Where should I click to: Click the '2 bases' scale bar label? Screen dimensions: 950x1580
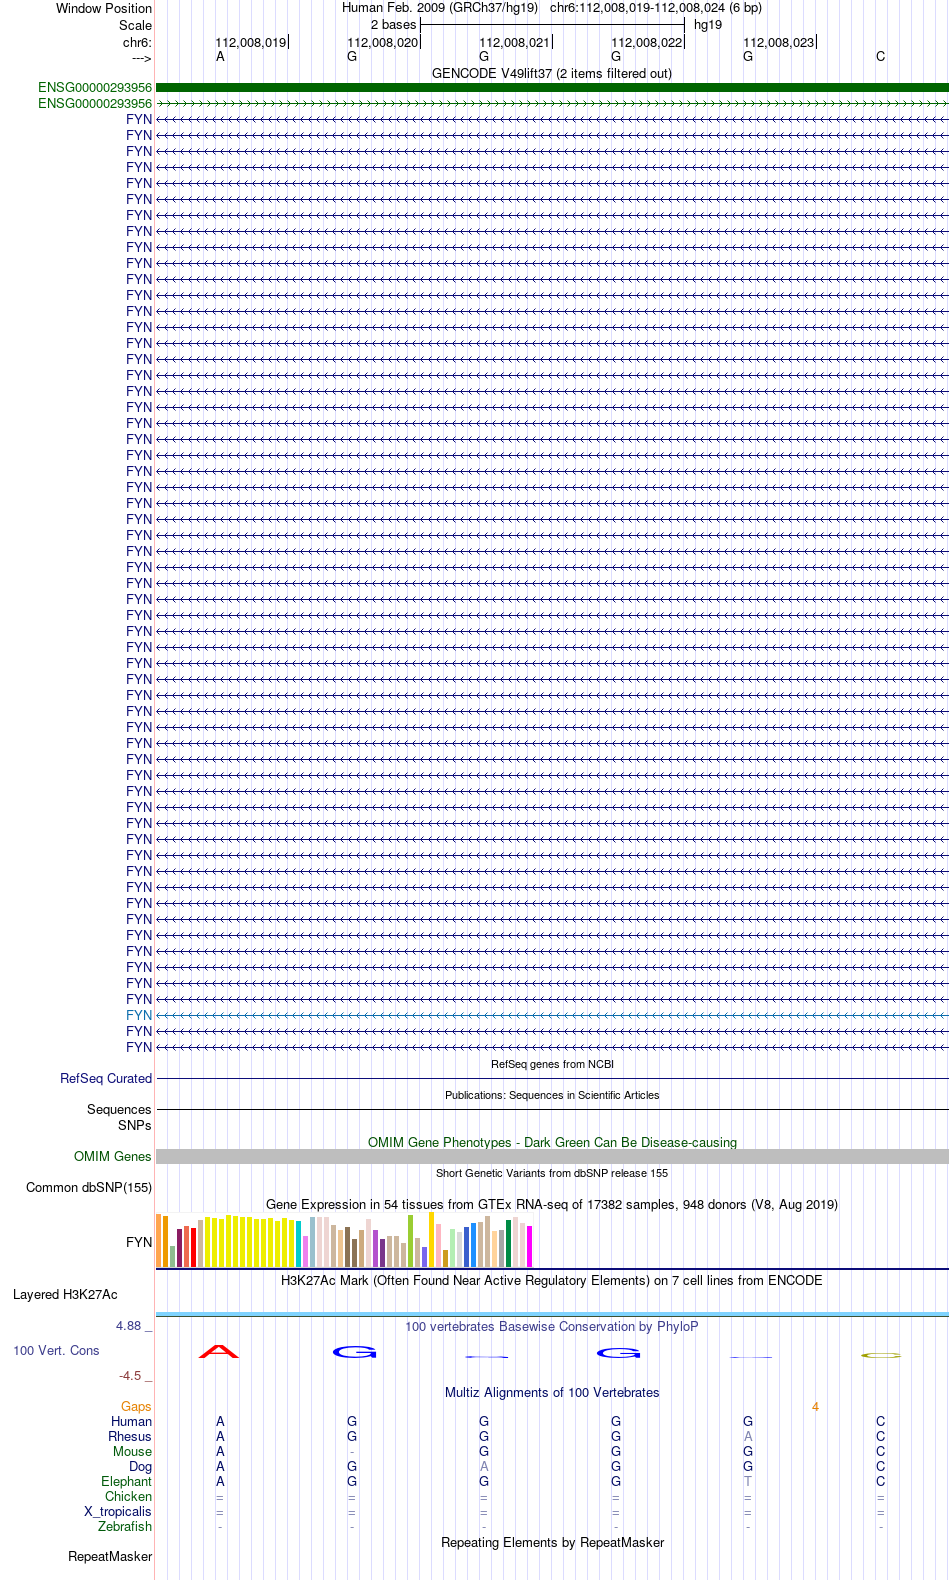coord(393,25)
